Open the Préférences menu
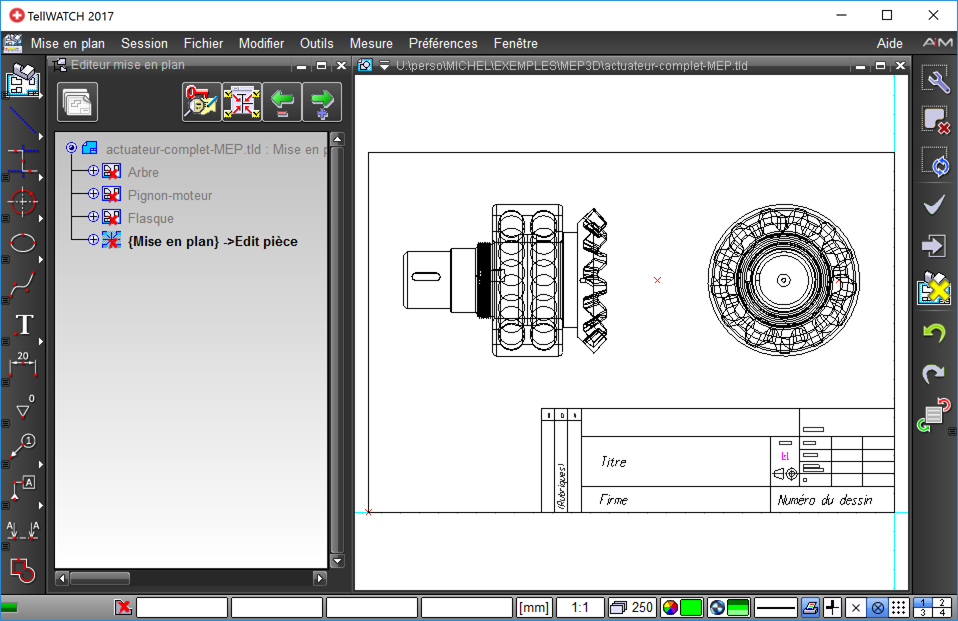Image resolution: width=958 pixels, height=621 pixels. (443, 43)
